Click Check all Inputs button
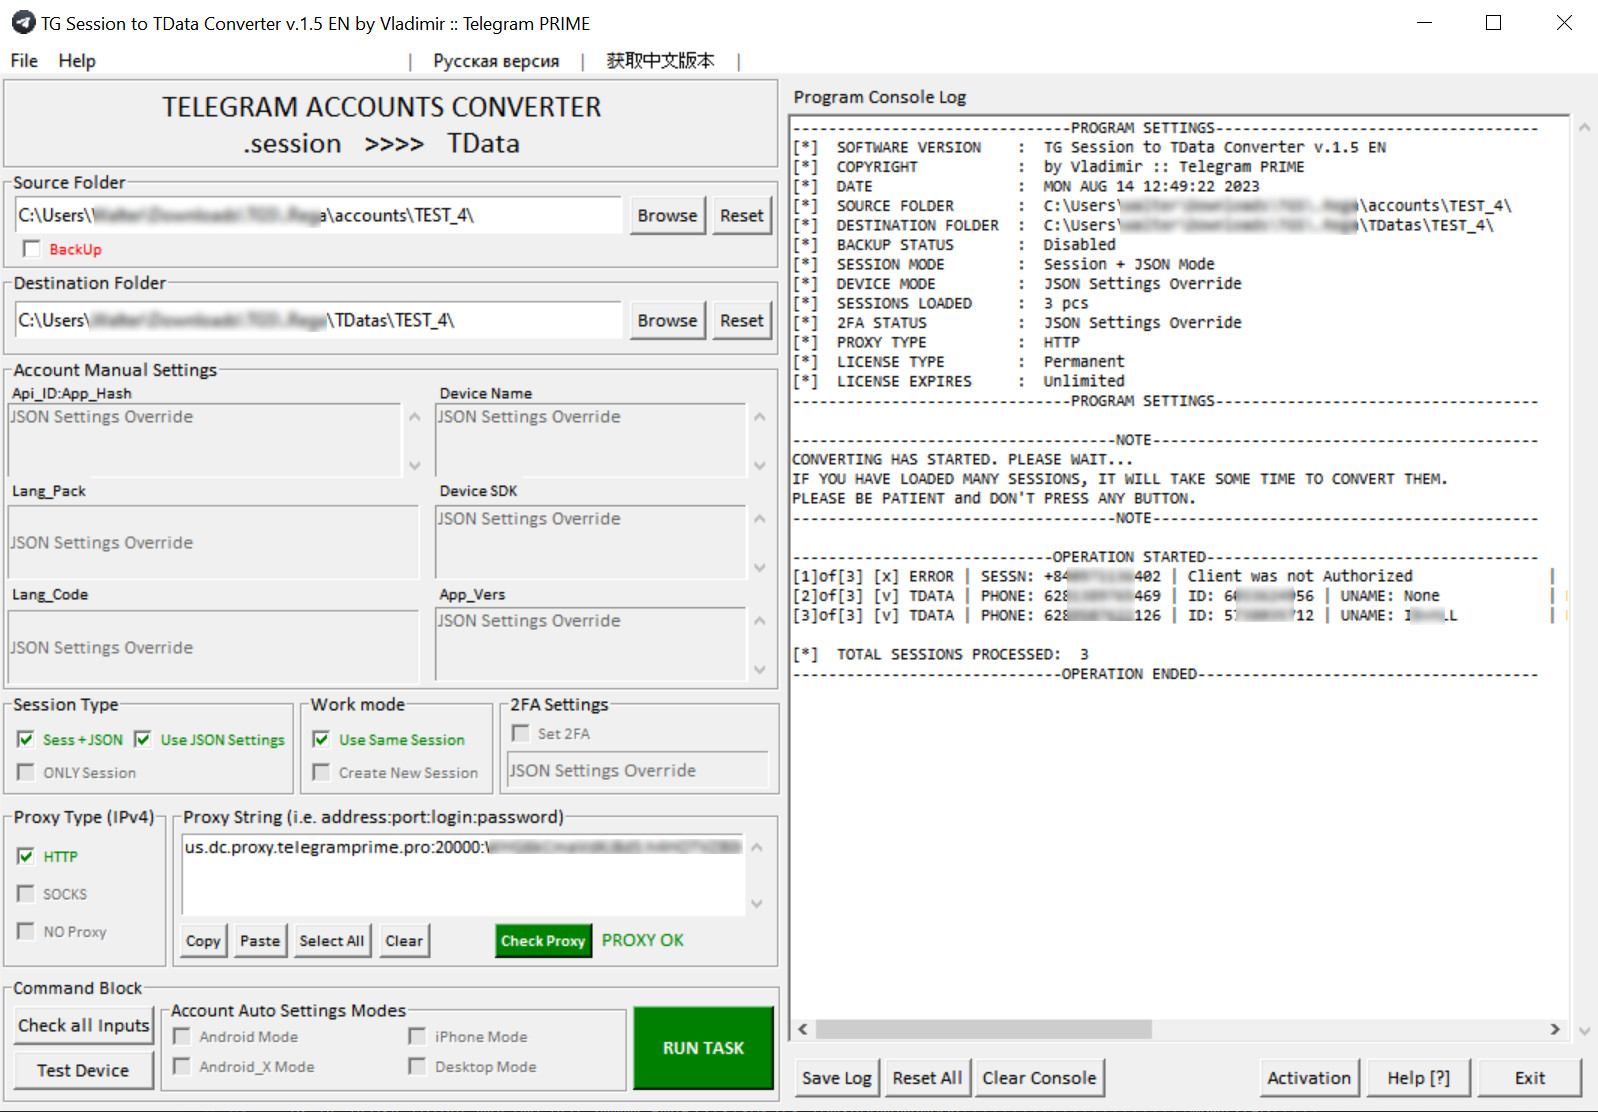The height and width of the screenshot is (1112, 1598). [84, 1025]
